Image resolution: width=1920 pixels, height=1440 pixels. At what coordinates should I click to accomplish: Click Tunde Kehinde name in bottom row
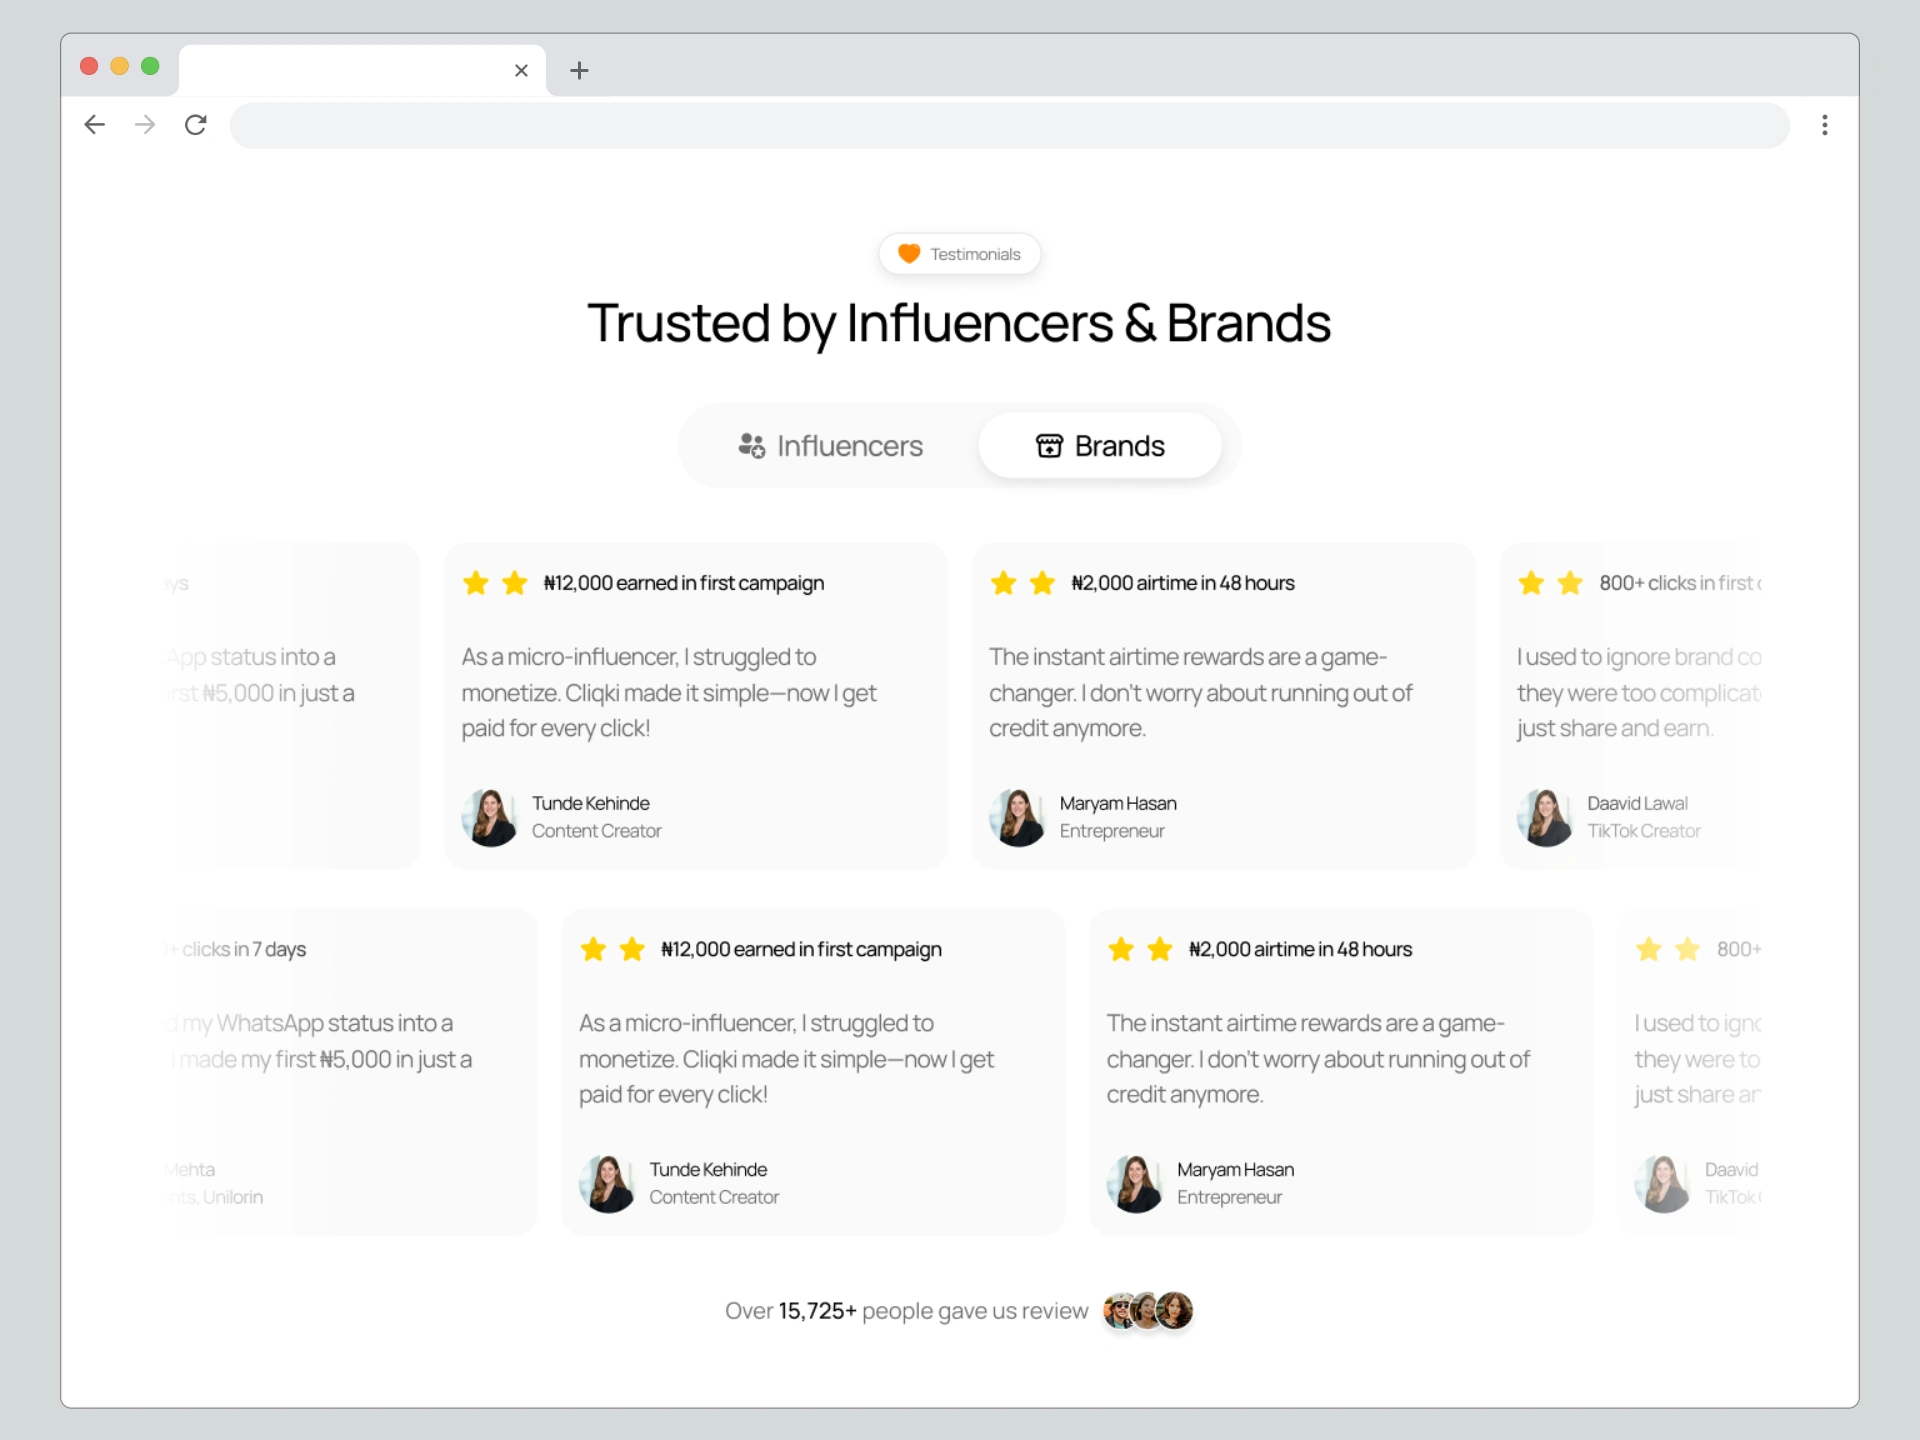click(708, 1169)
